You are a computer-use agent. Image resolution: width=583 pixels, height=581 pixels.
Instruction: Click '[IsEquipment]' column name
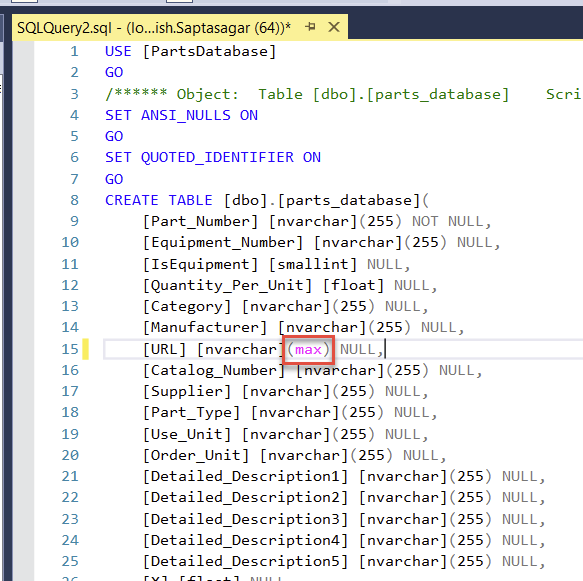(x=200, y=264)
